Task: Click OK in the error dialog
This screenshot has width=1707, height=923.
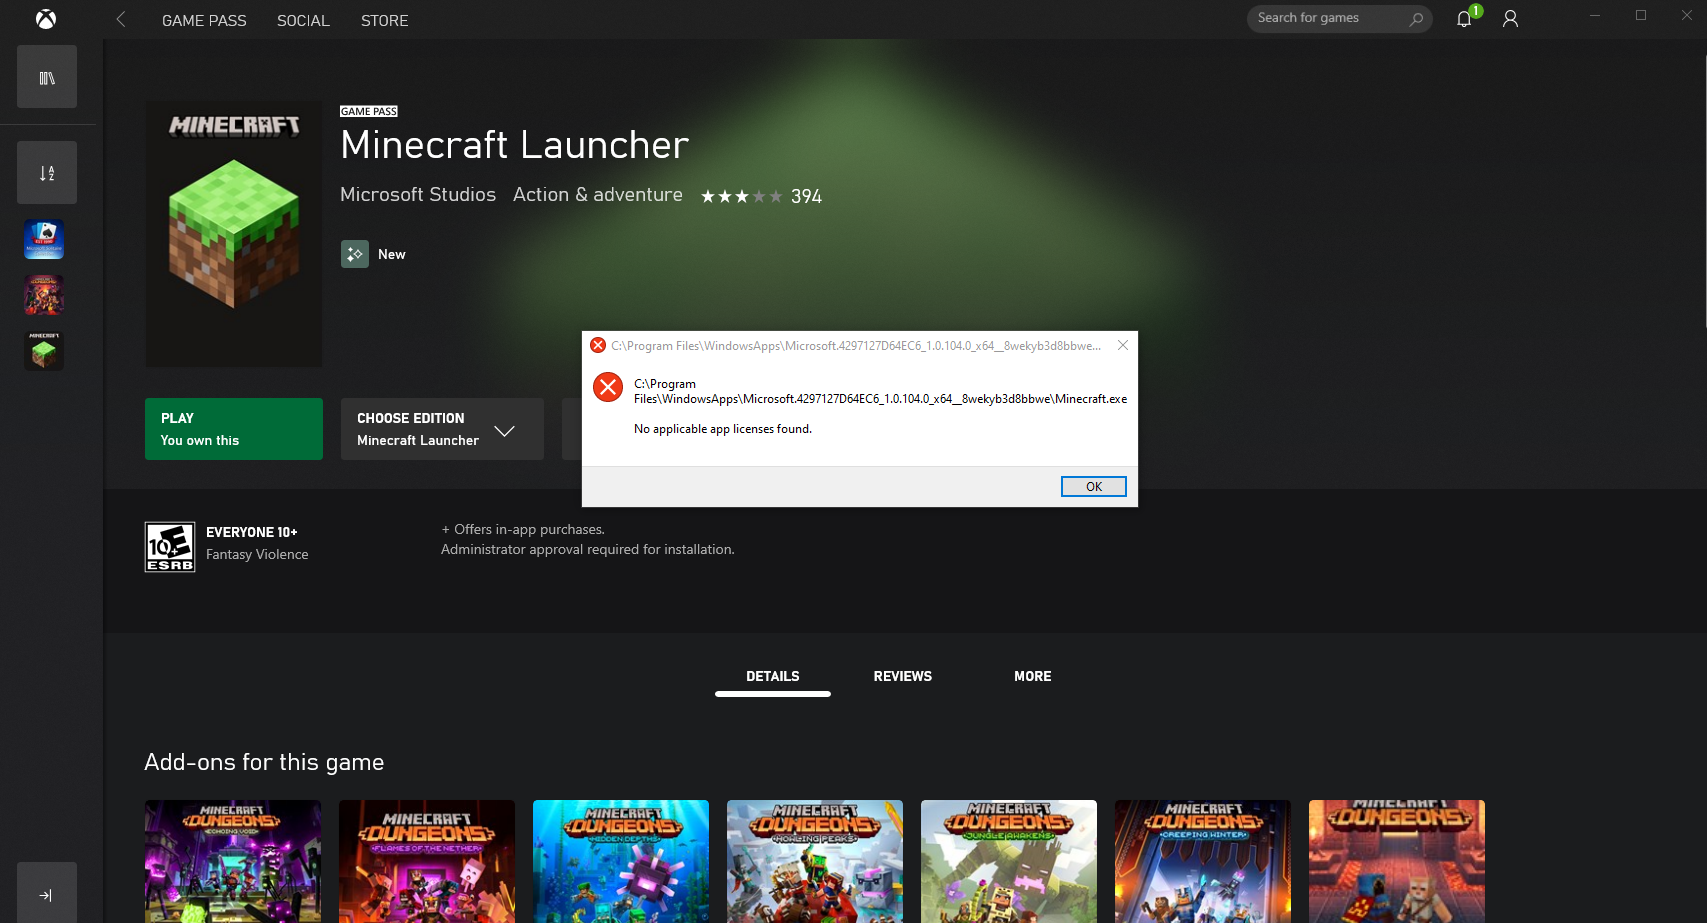Action: pyautogui.click(x=1094, y=486)
